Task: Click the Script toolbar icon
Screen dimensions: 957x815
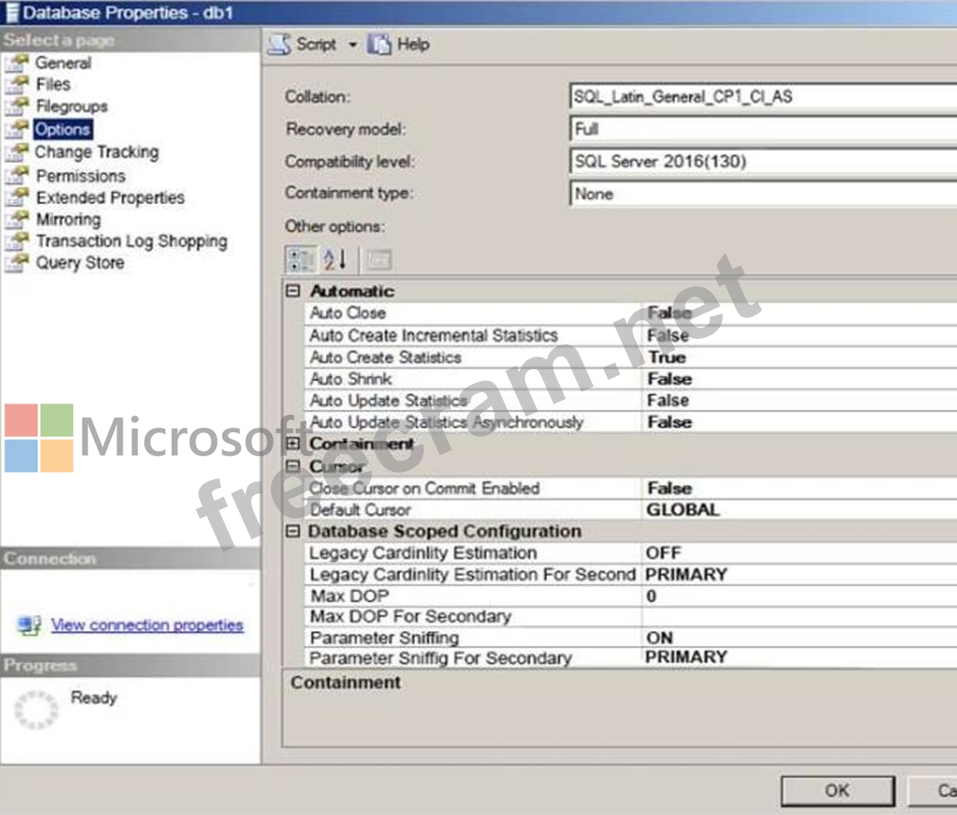Action: (280, 45)
